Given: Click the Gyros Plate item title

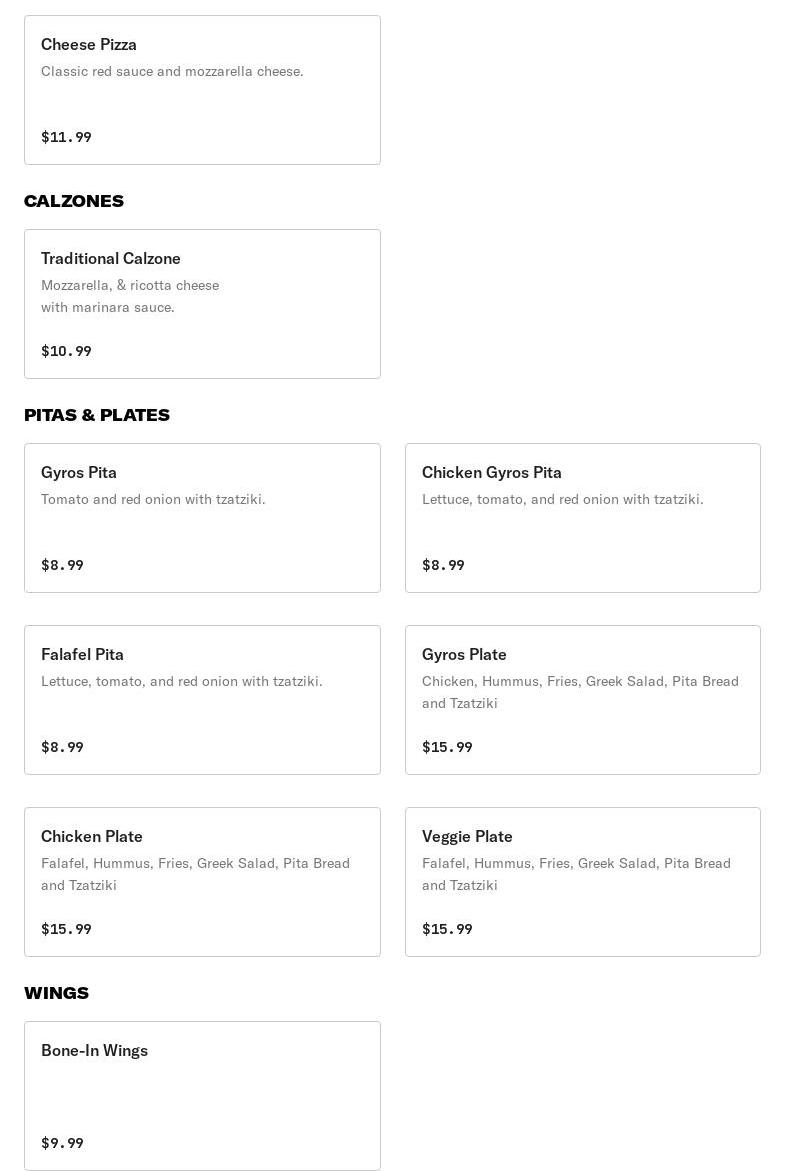Looking at the screenshot, I should tap(464, 654).
